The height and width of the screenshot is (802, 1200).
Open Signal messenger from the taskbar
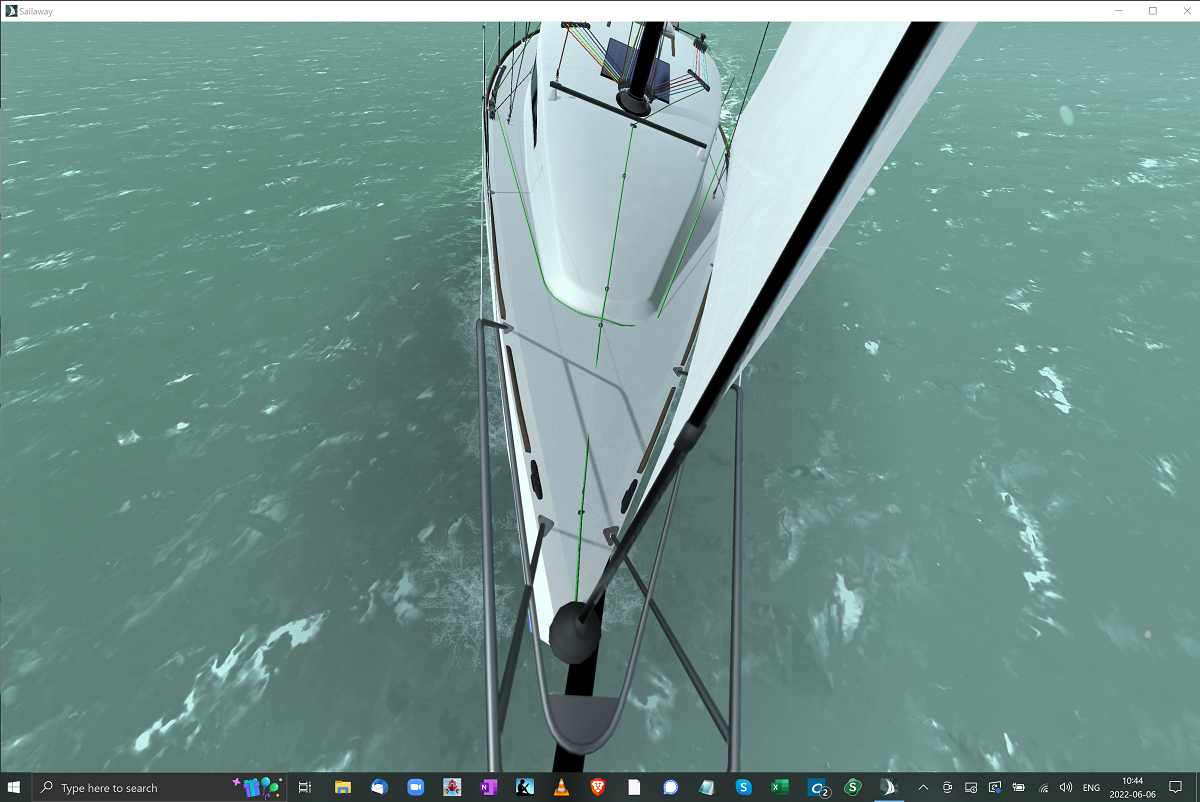(670, 787)
